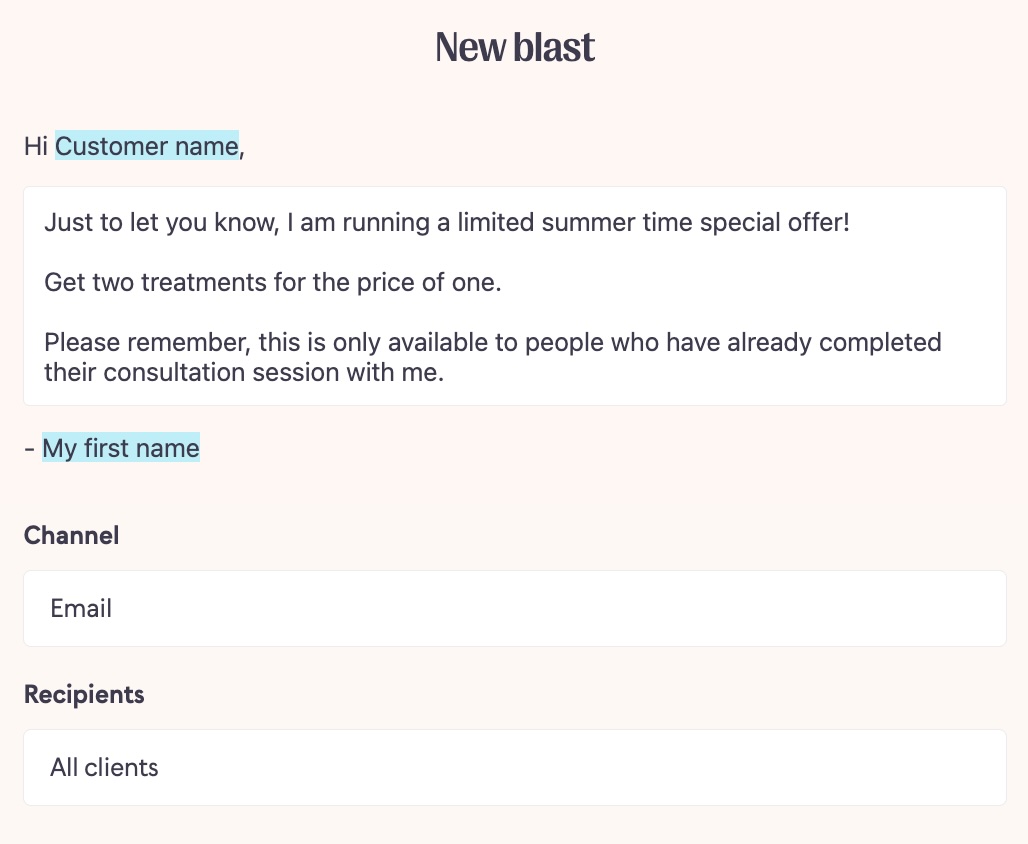Image resolution: width=1028 pixels, height=844 pixels.
Task: Open the Channel dropdown showing Email
Action: tap(515, 609)
